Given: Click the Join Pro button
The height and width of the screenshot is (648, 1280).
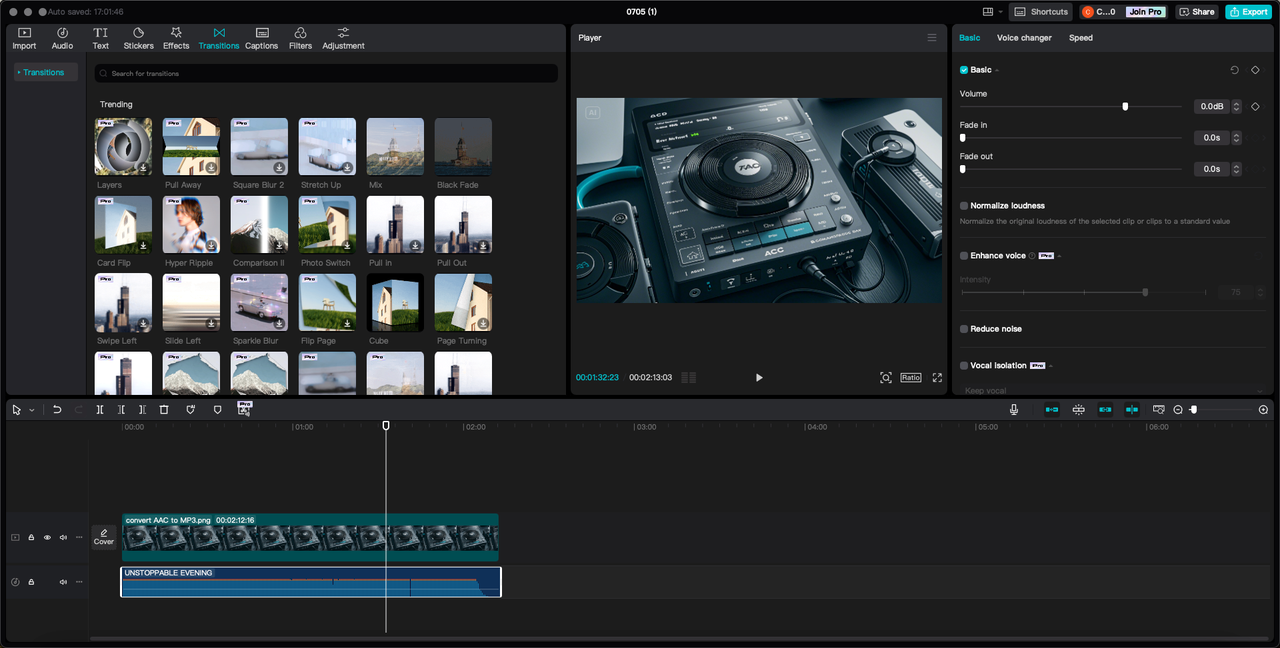Looking at the screenshot, I should 1145,12.
